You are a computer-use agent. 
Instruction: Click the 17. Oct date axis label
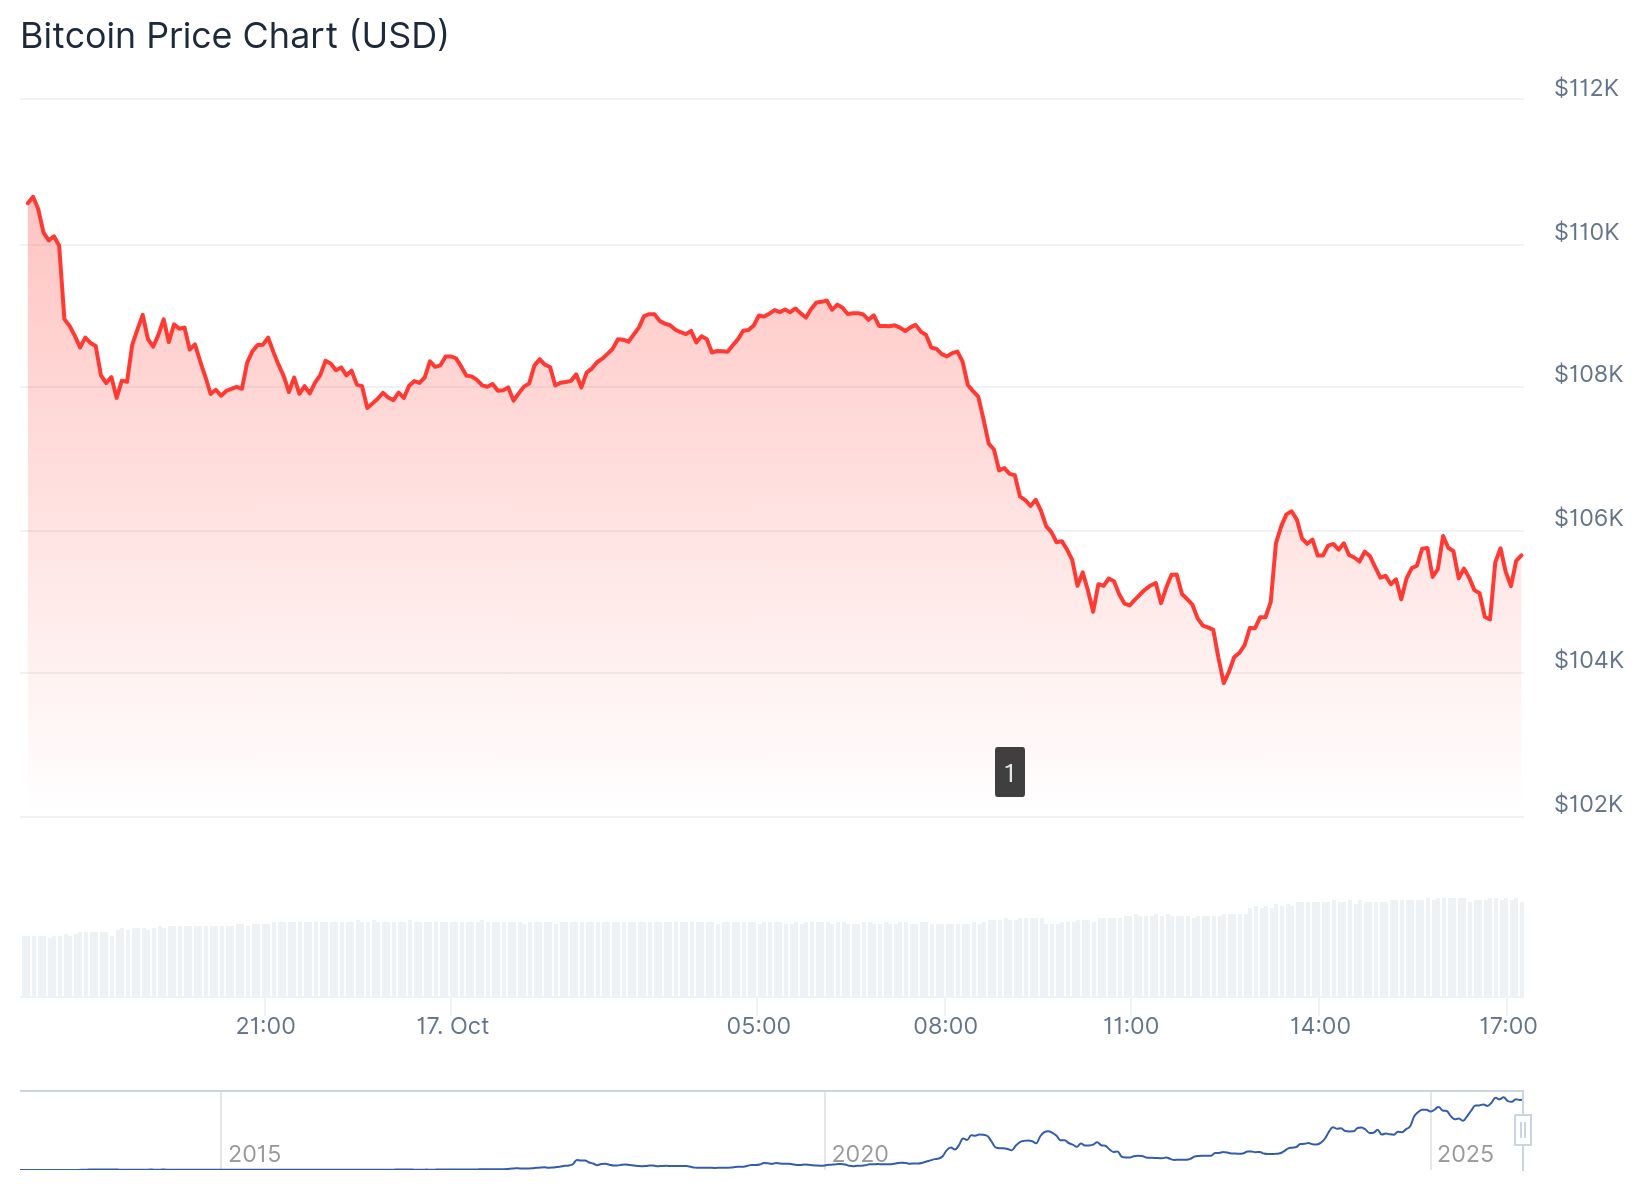[x=452, y=1026]
